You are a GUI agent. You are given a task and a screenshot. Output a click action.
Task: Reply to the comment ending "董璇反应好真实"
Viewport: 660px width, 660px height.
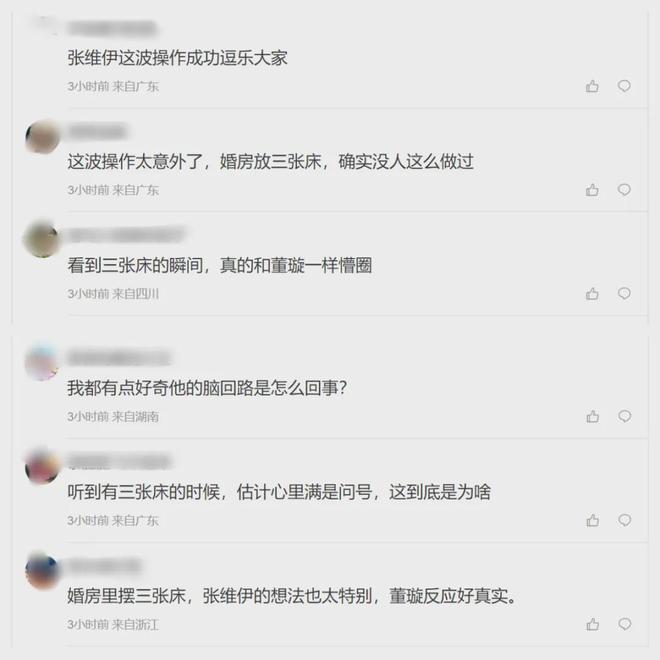[625, 624]
